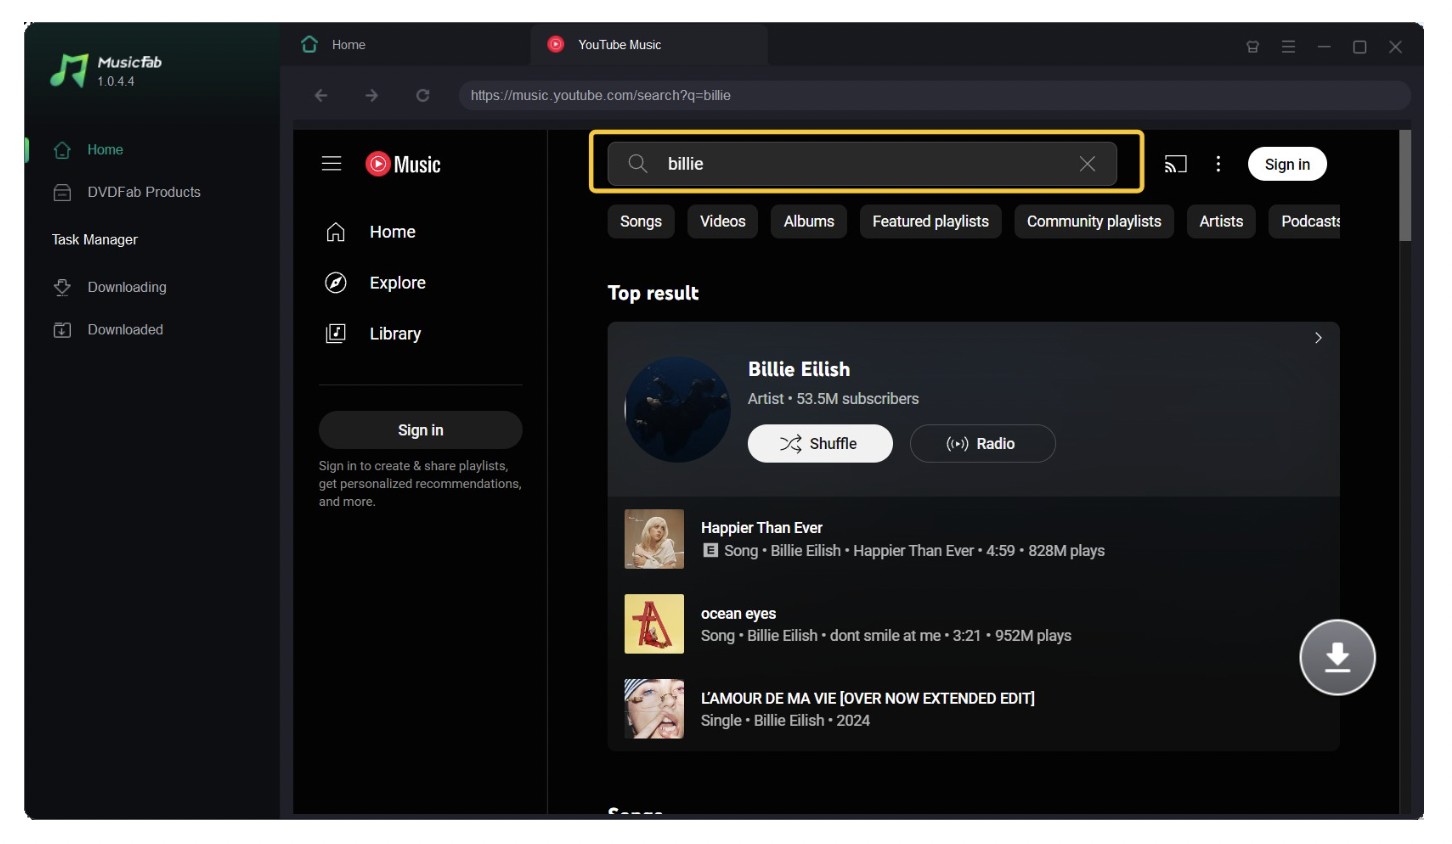1452x844 pixels.
Task: Open the Downloading task list
Action: point(126,287)
